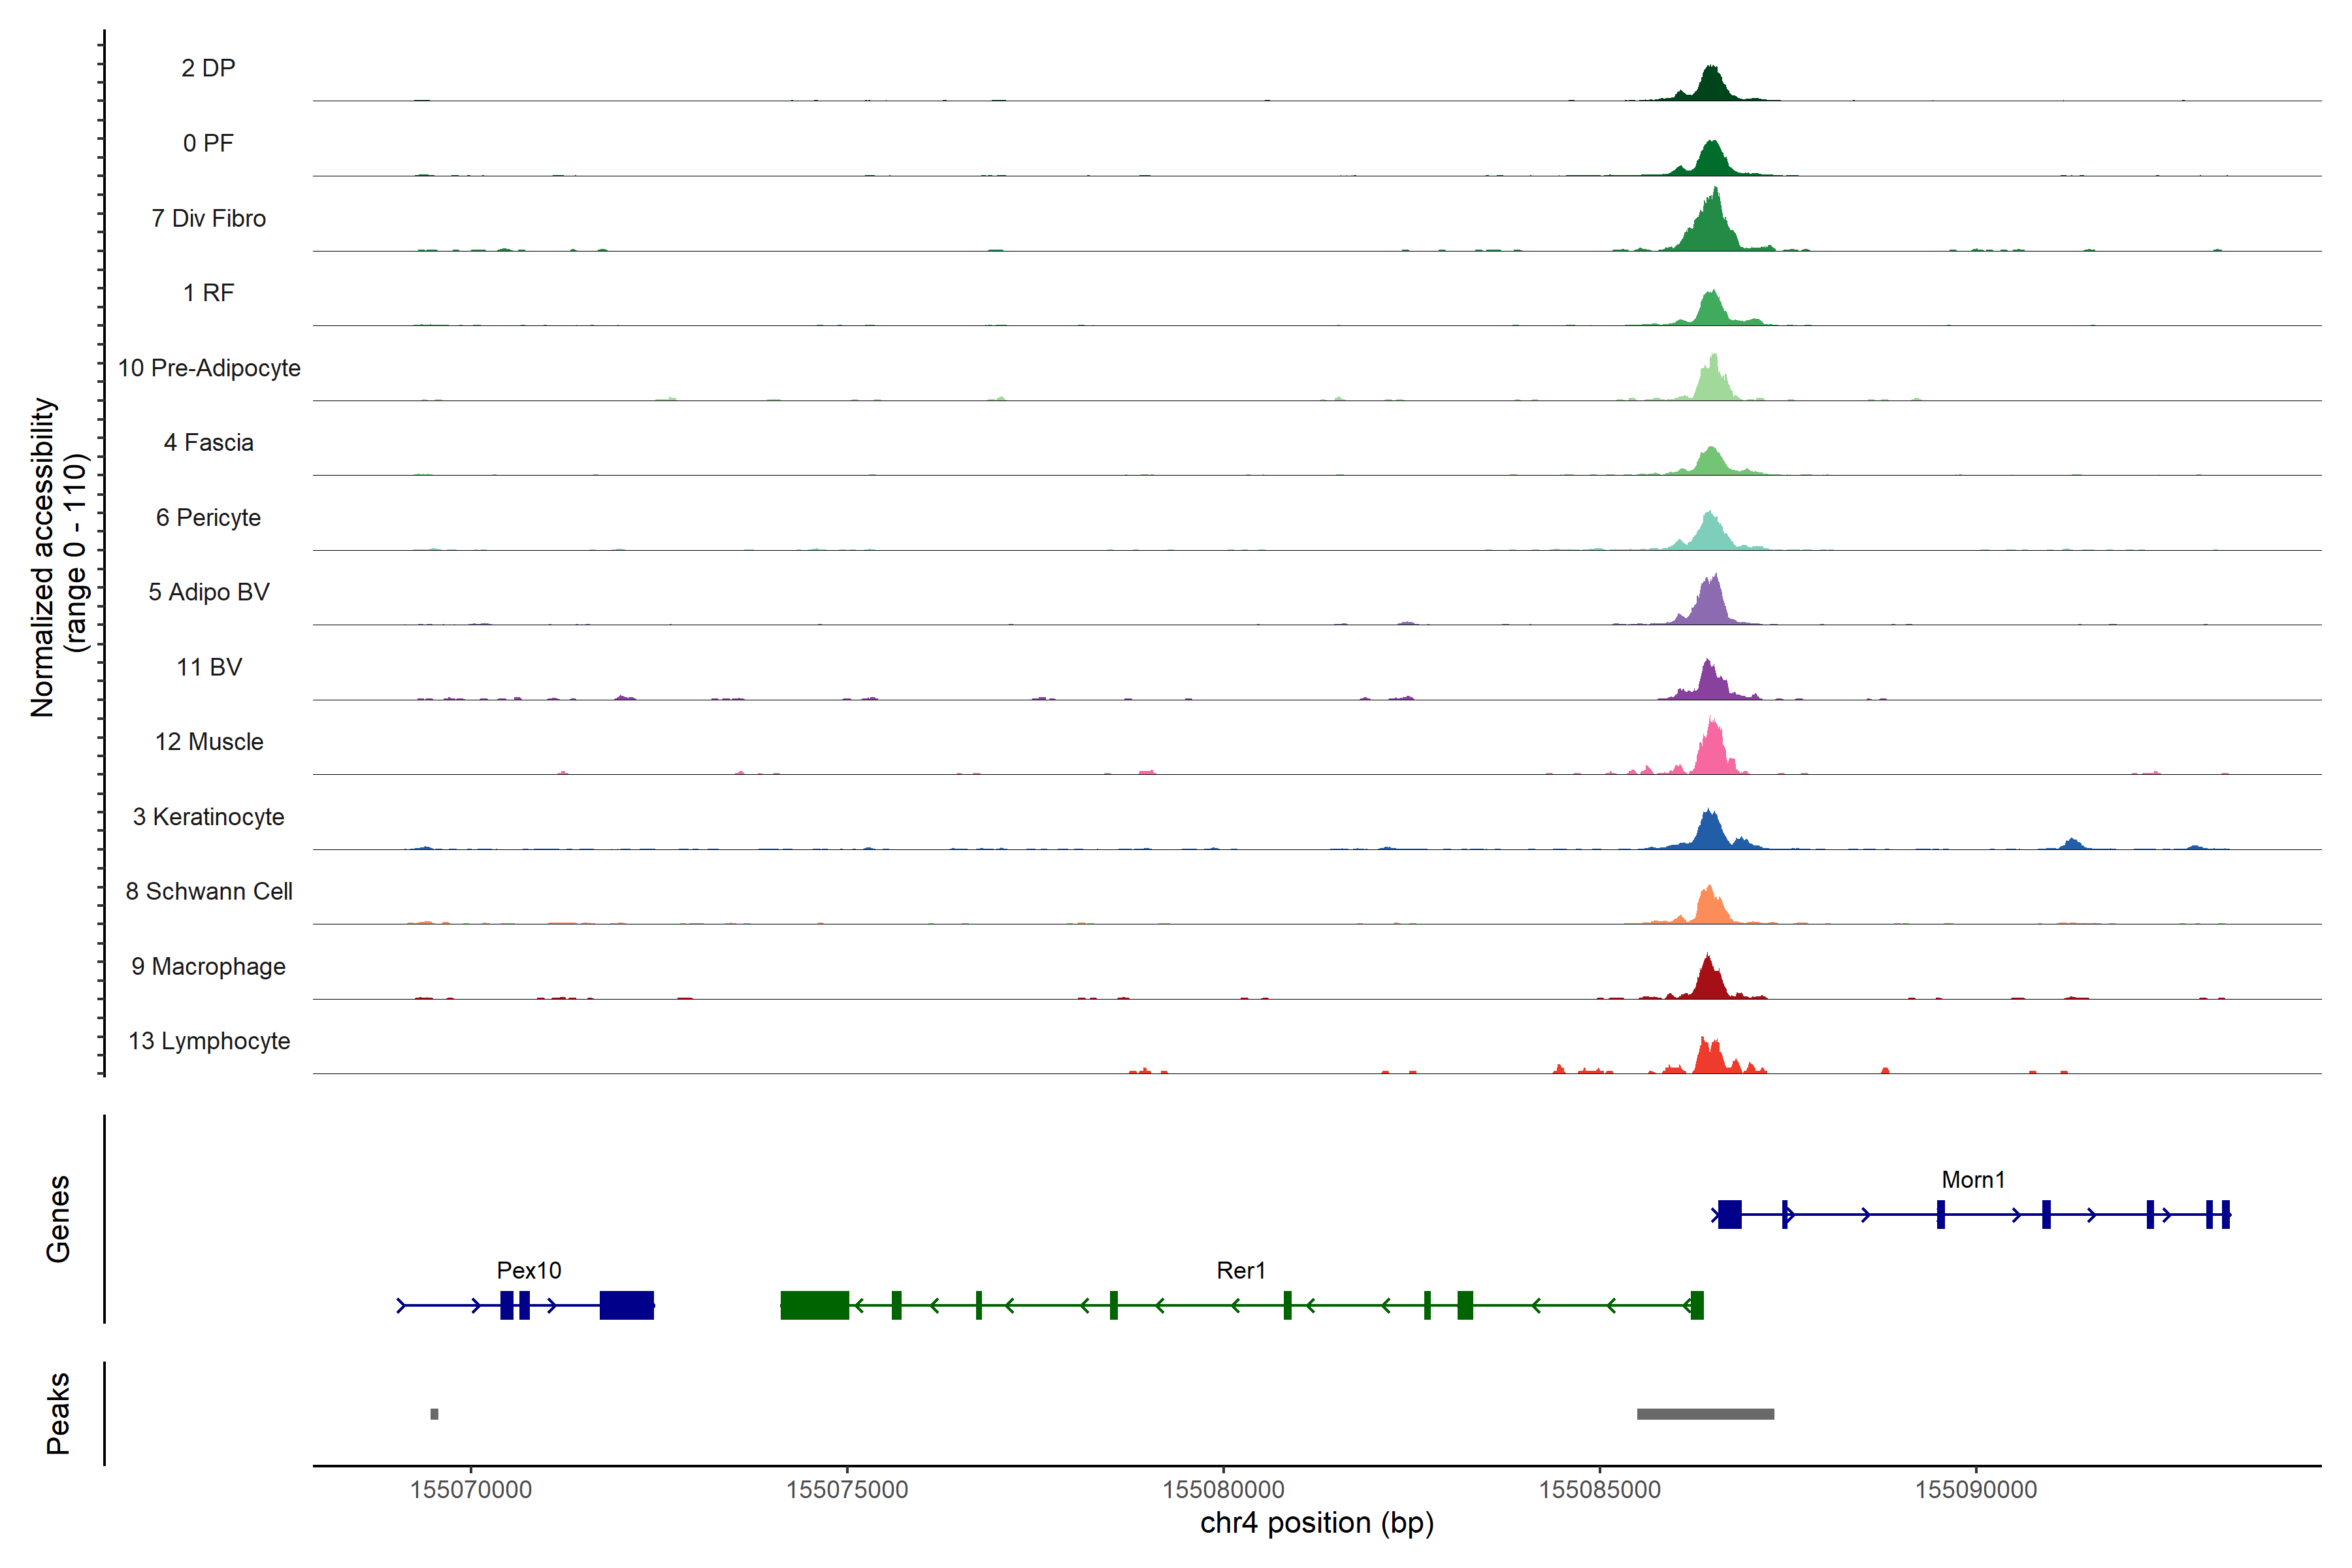This screenshot has height=1568, width=2352.
Task: Select the 10 Pre-Adipocyte track label
Action: (x=209, y=368)
